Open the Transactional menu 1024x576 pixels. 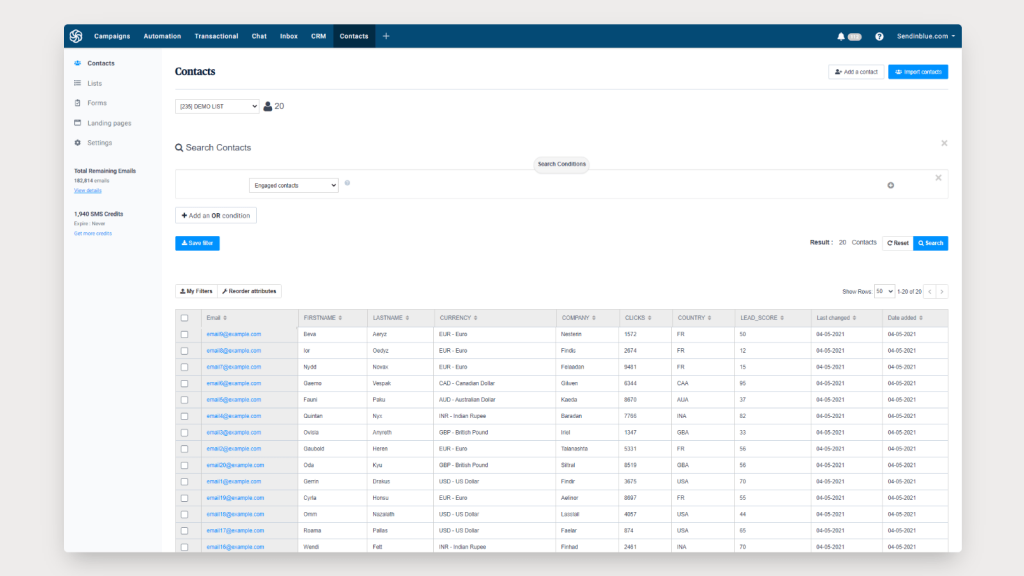coord(216,37)
